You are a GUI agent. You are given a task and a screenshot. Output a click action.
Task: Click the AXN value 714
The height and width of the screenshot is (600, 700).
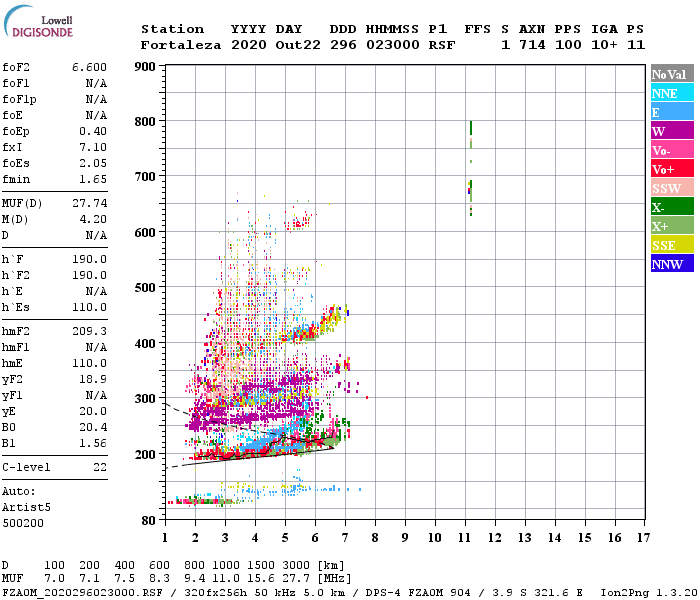click(x=532, y=45)
